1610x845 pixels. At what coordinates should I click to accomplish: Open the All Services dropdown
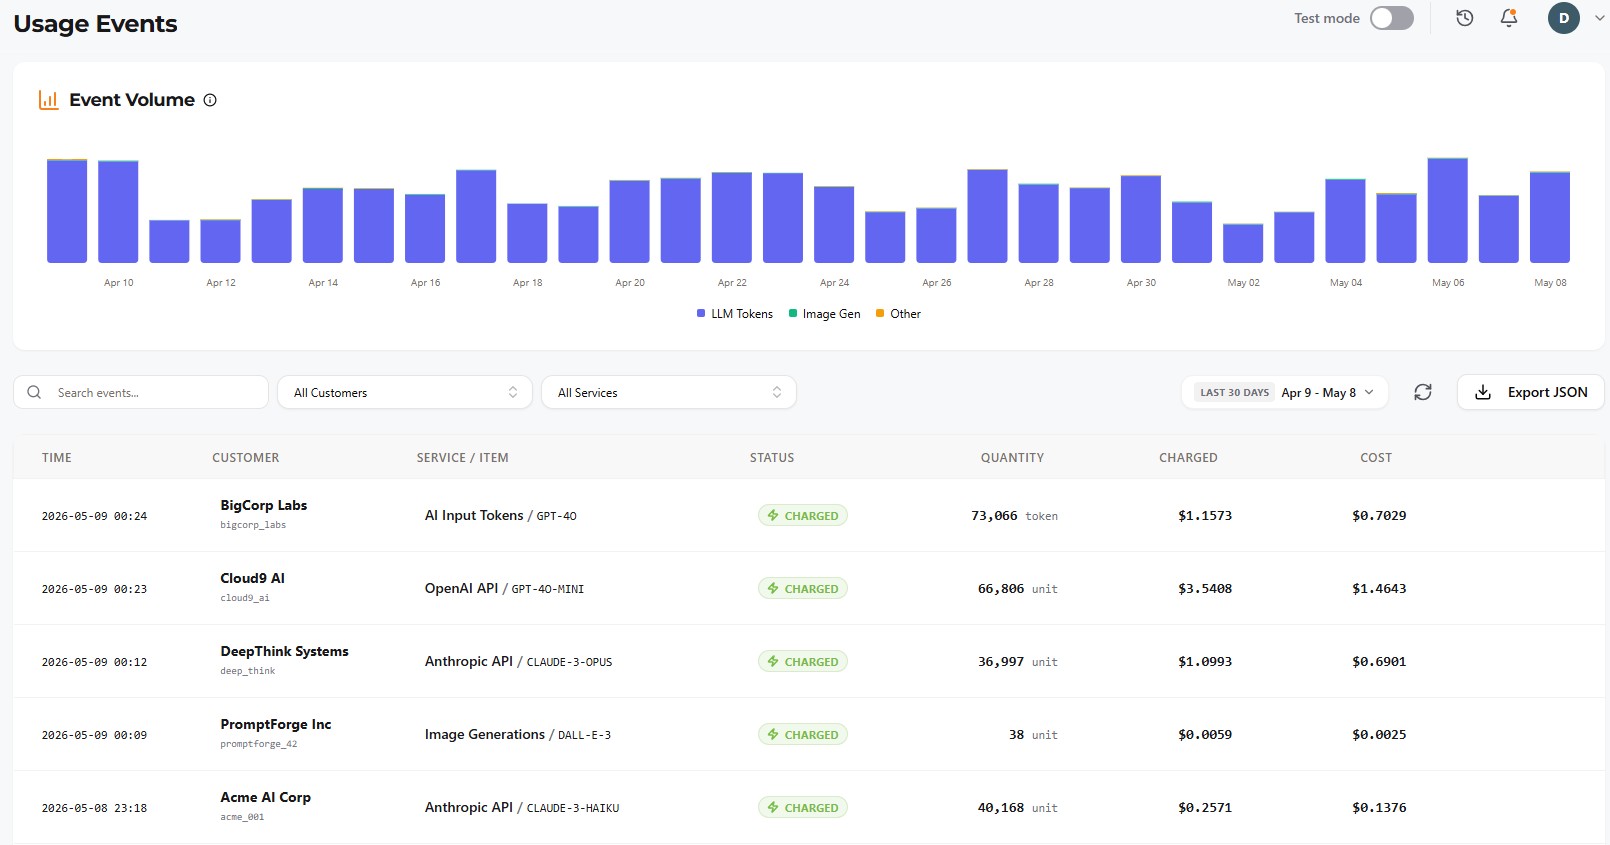click(669, 392)
